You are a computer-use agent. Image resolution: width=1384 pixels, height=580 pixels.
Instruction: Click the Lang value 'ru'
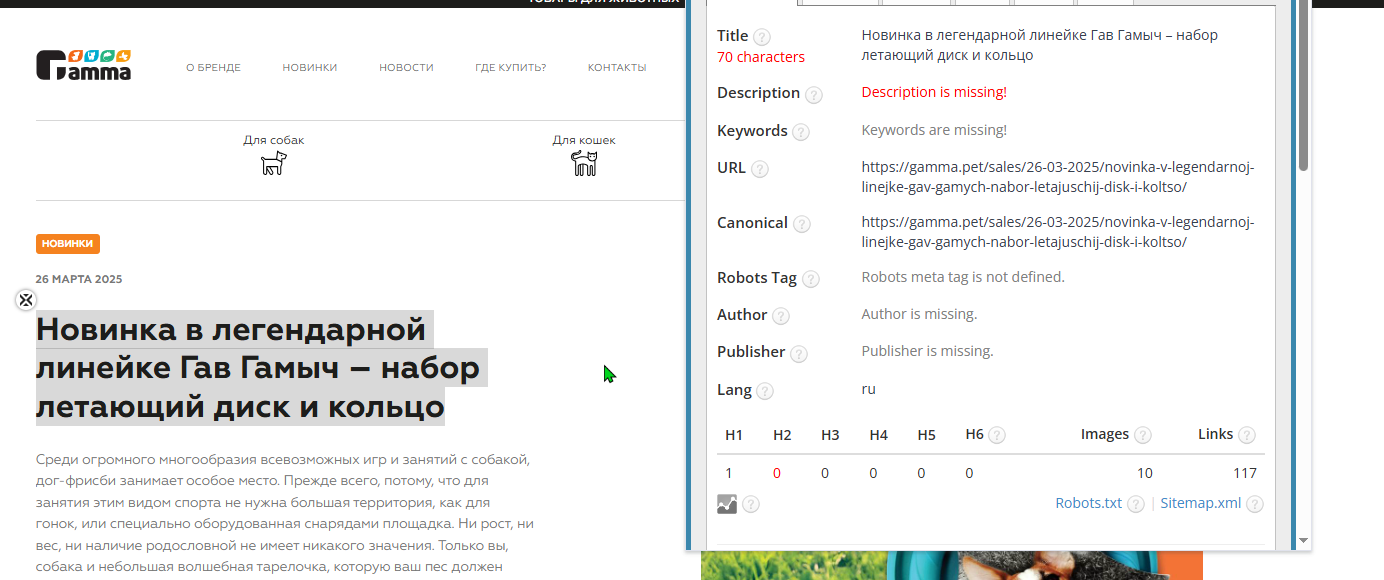[869, 389]
